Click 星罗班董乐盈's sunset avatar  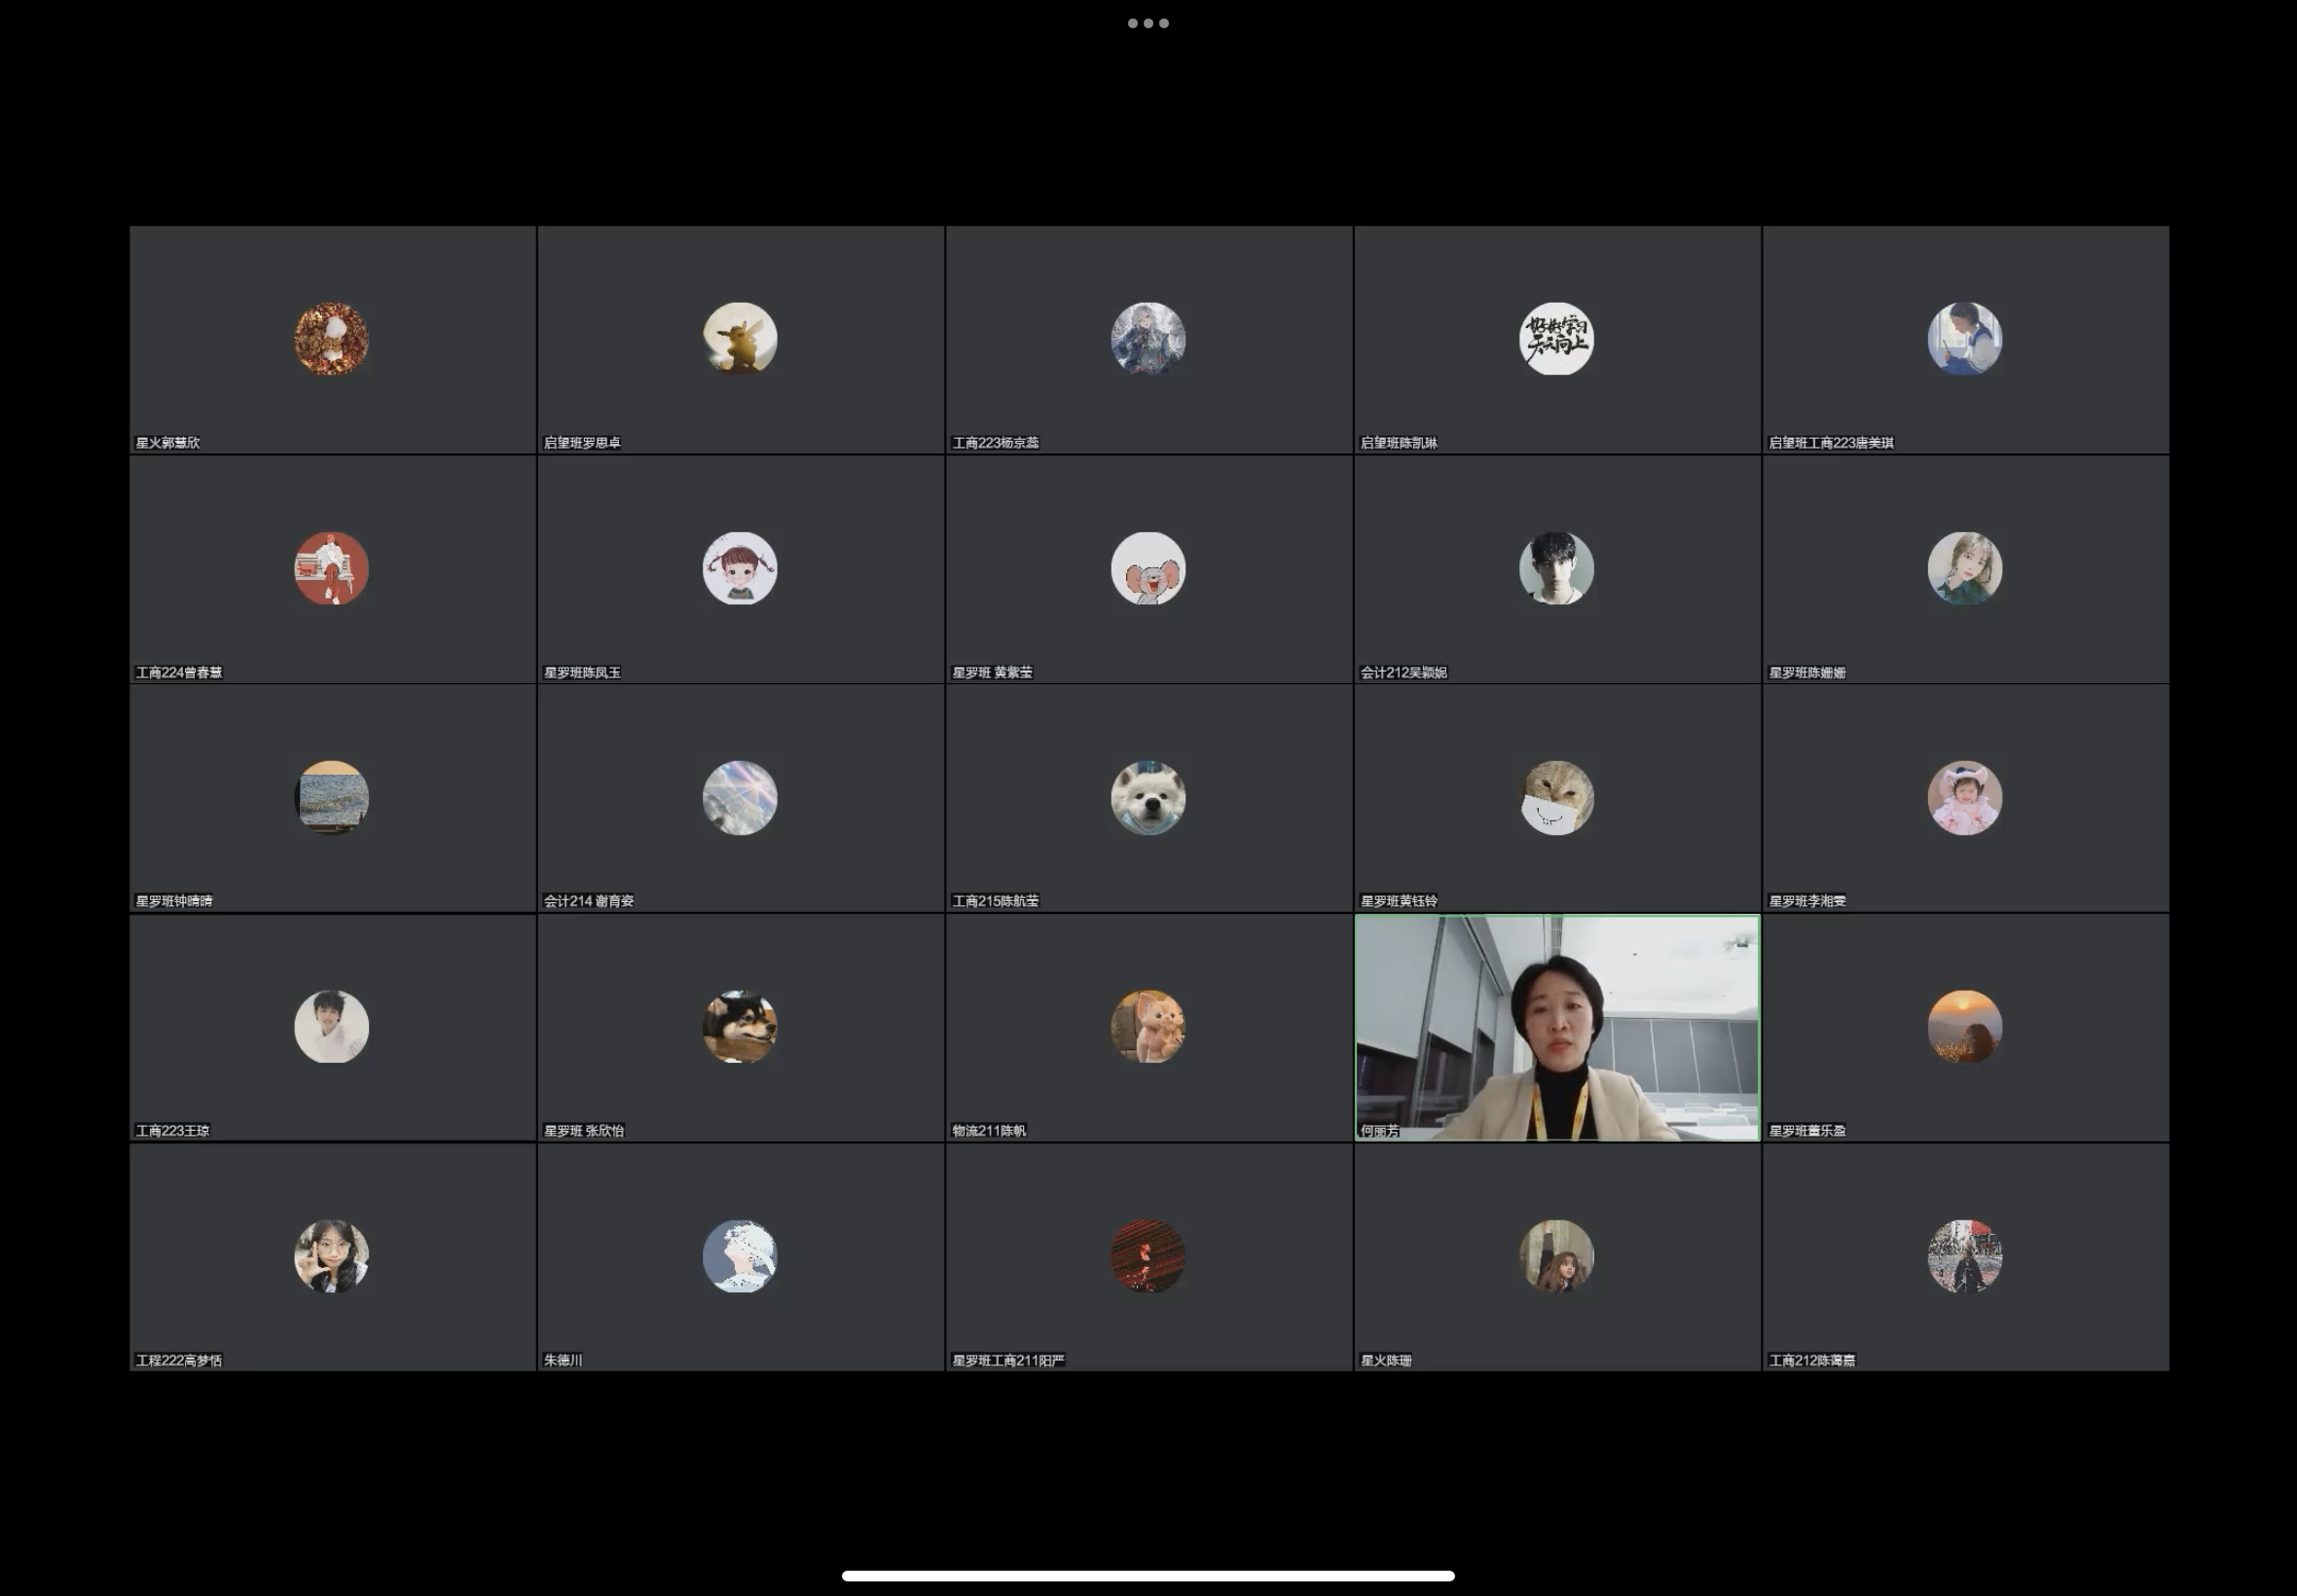coord(1964,1027)
